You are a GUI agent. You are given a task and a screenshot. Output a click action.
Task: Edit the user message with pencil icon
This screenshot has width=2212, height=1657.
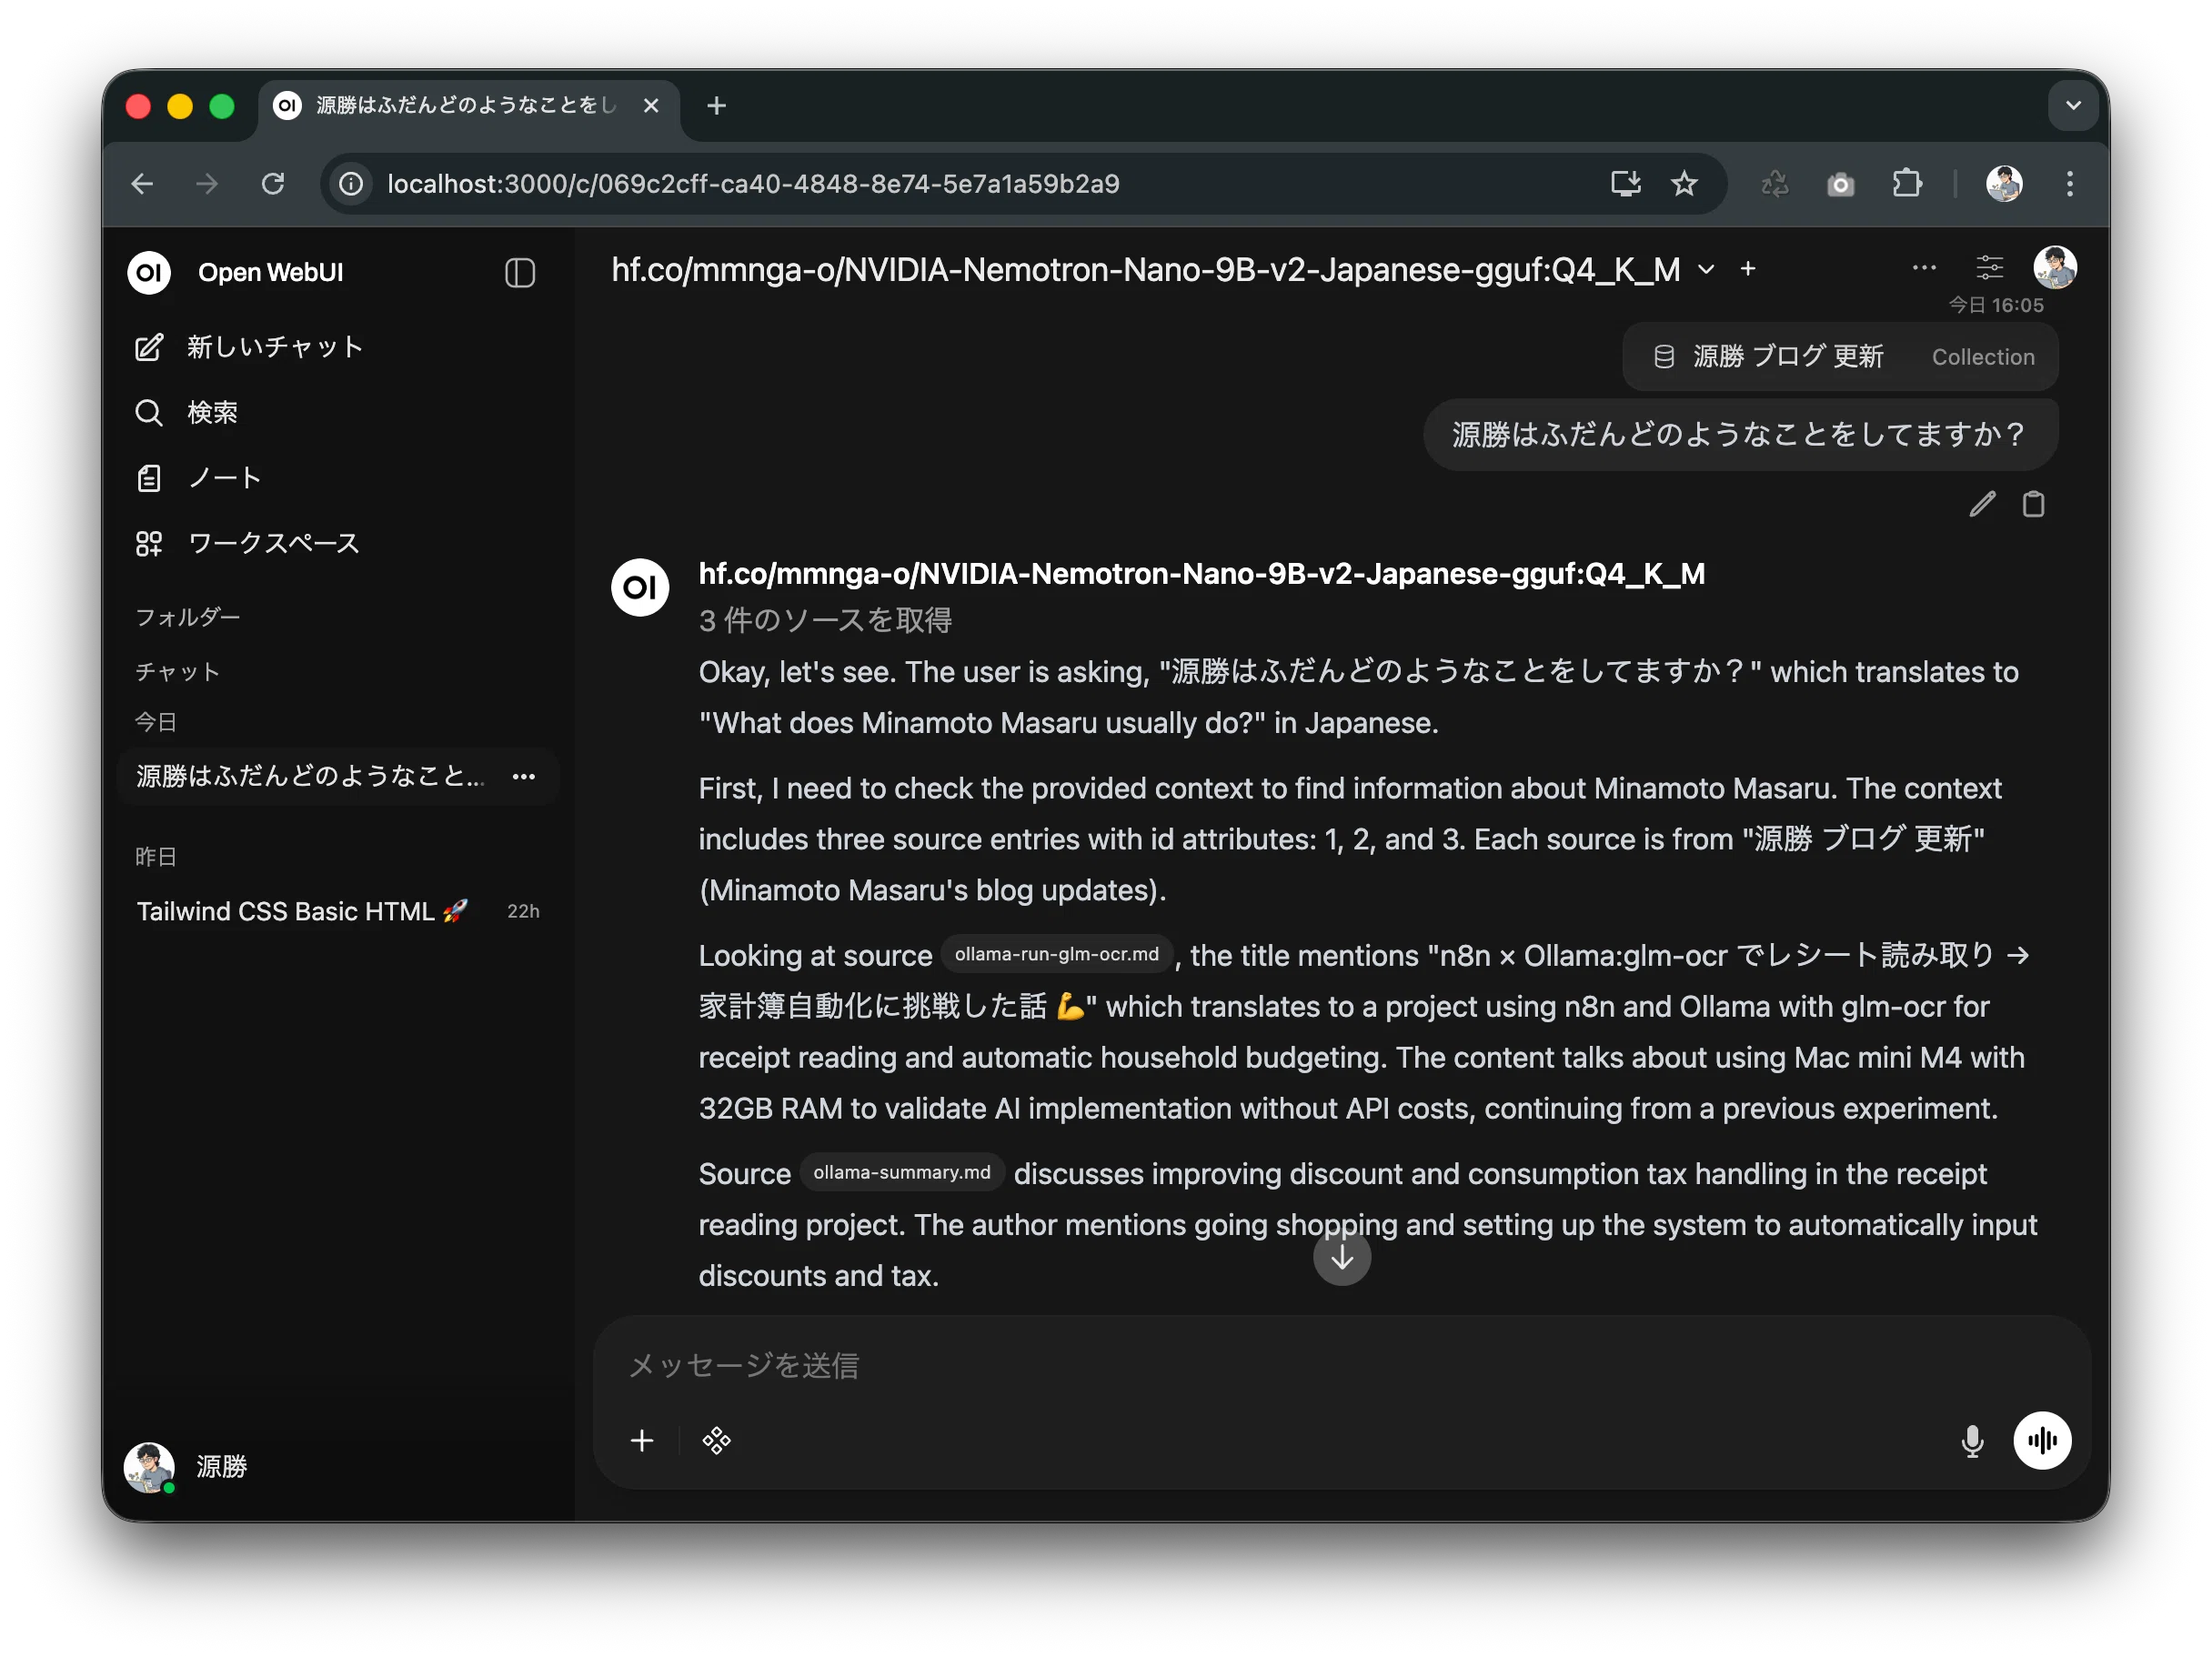click(x=1982, y=504)
